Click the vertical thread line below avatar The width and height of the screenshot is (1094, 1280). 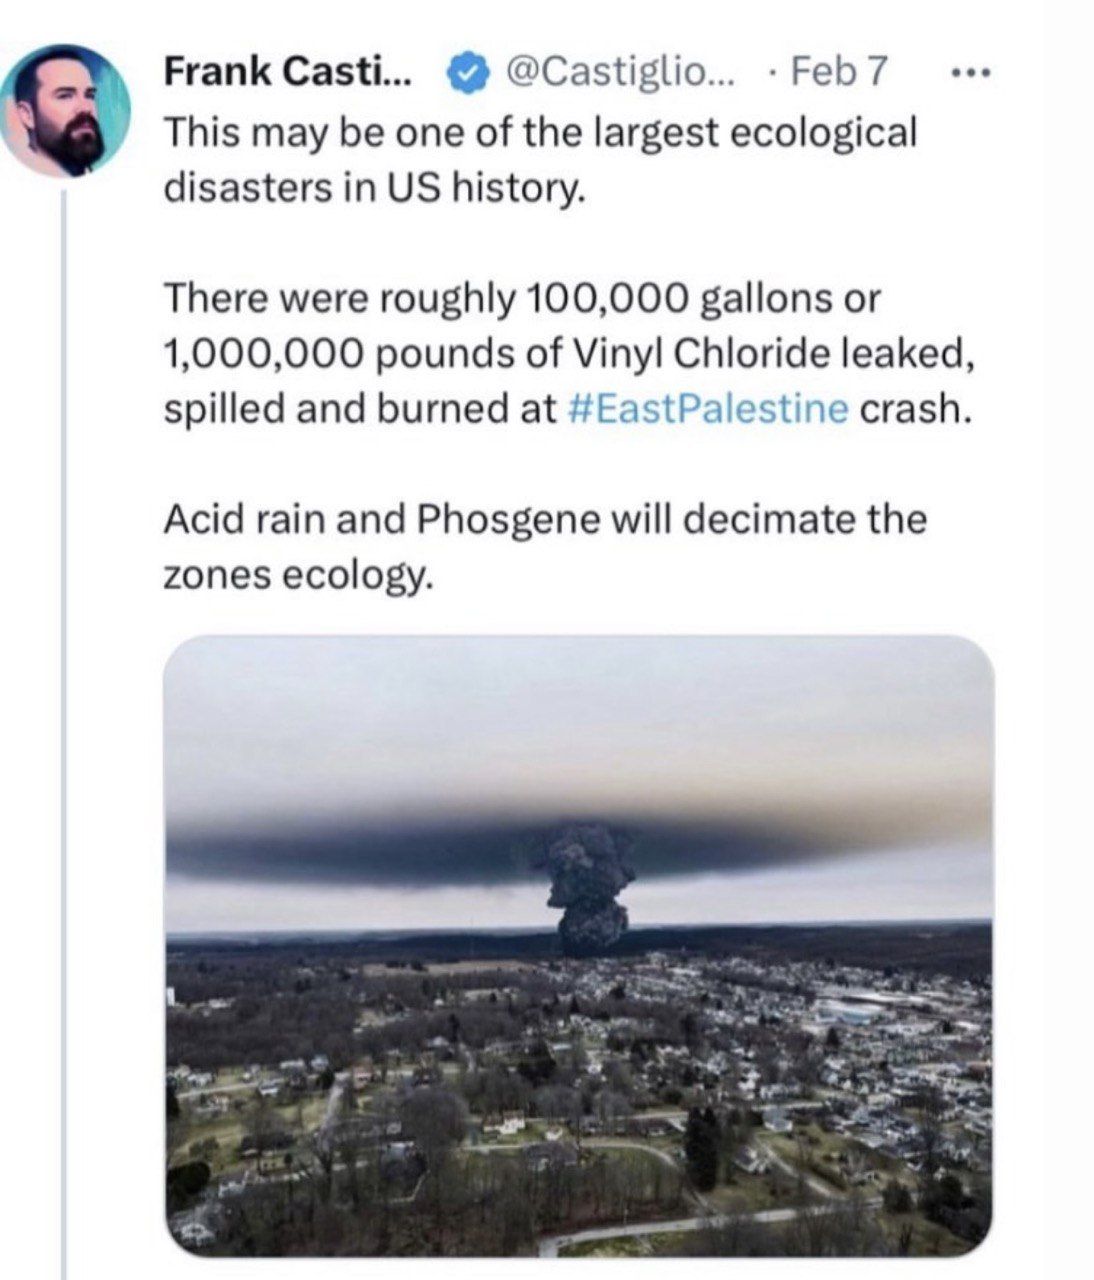coord(65,700)
